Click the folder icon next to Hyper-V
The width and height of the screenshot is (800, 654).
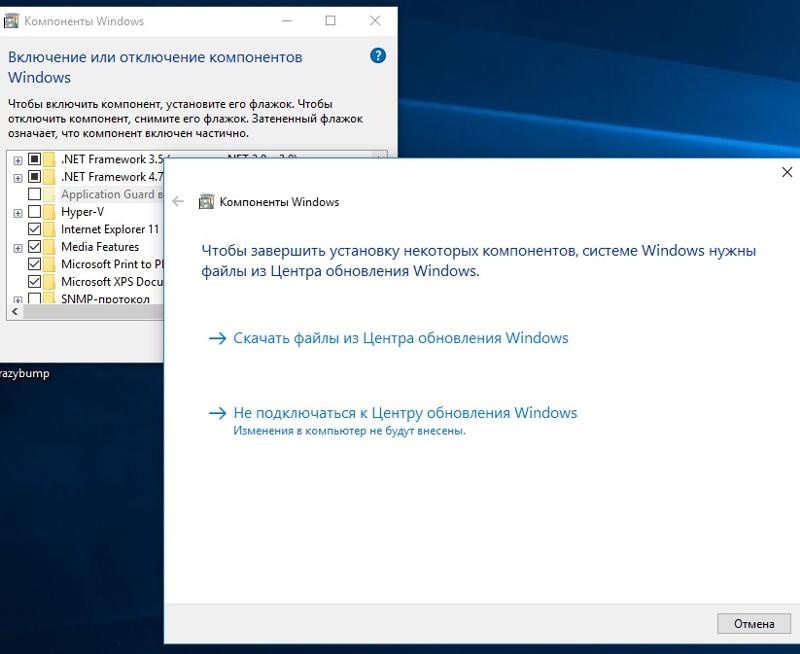coord(49,212)
